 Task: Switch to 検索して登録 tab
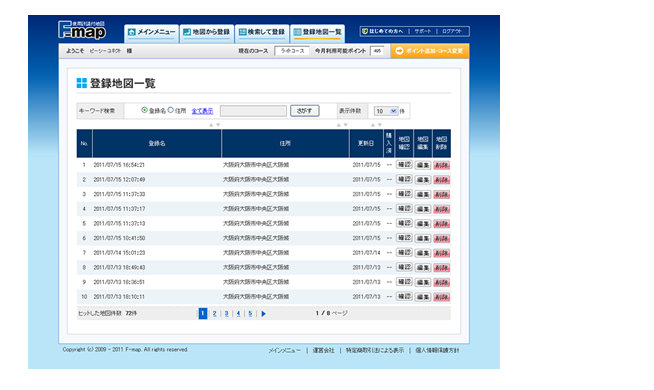click(x=262, y=33)
